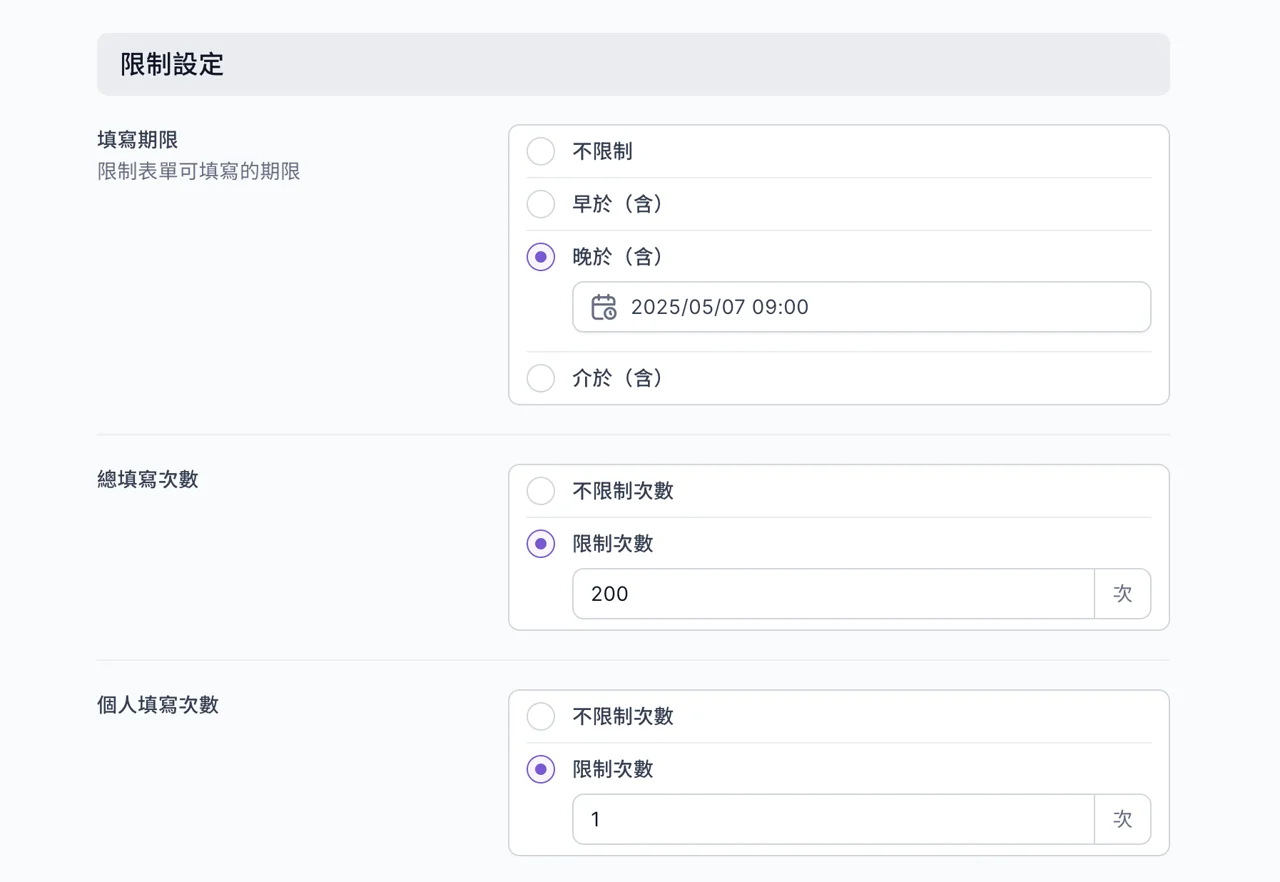Click the 次 suffix beside the 1 field
This screenshot has height=882, width=1280.
click(1123, 820)
